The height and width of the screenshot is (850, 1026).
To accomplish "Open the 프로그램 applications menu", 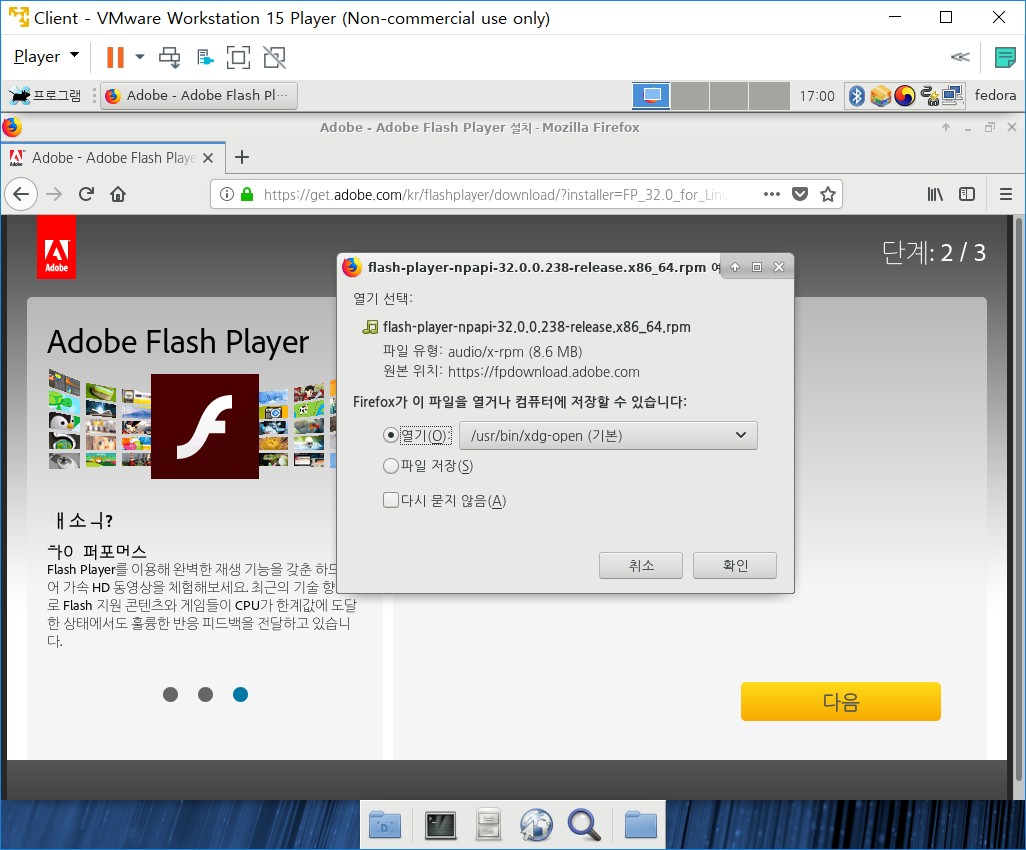I will tap(45, 96).
